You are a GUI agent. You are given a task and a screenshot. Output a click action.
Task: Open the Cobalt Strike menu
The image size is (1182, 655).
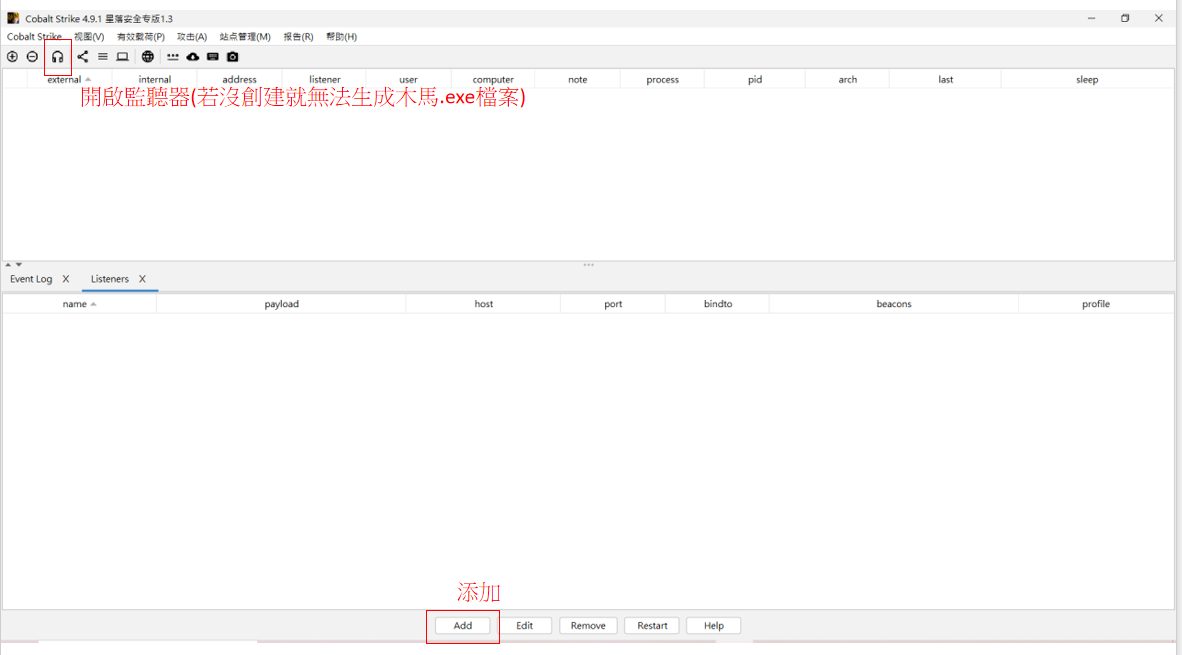[34, 36]
